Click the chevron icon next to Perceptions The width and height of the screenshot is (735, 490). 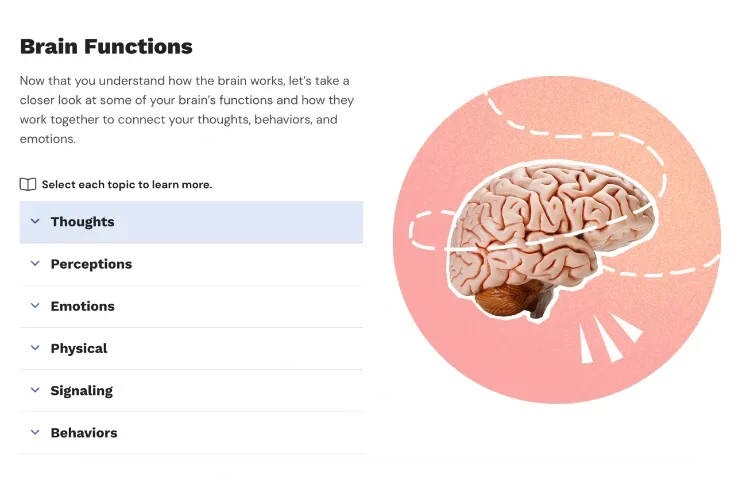click(35, 264)
